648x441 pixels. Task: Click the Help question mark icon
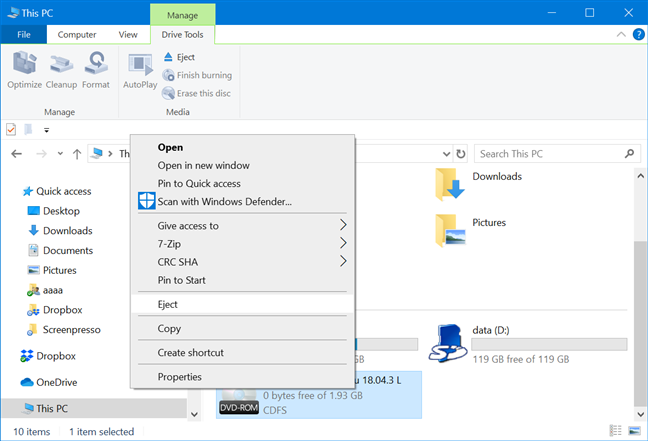click(638, 34)
